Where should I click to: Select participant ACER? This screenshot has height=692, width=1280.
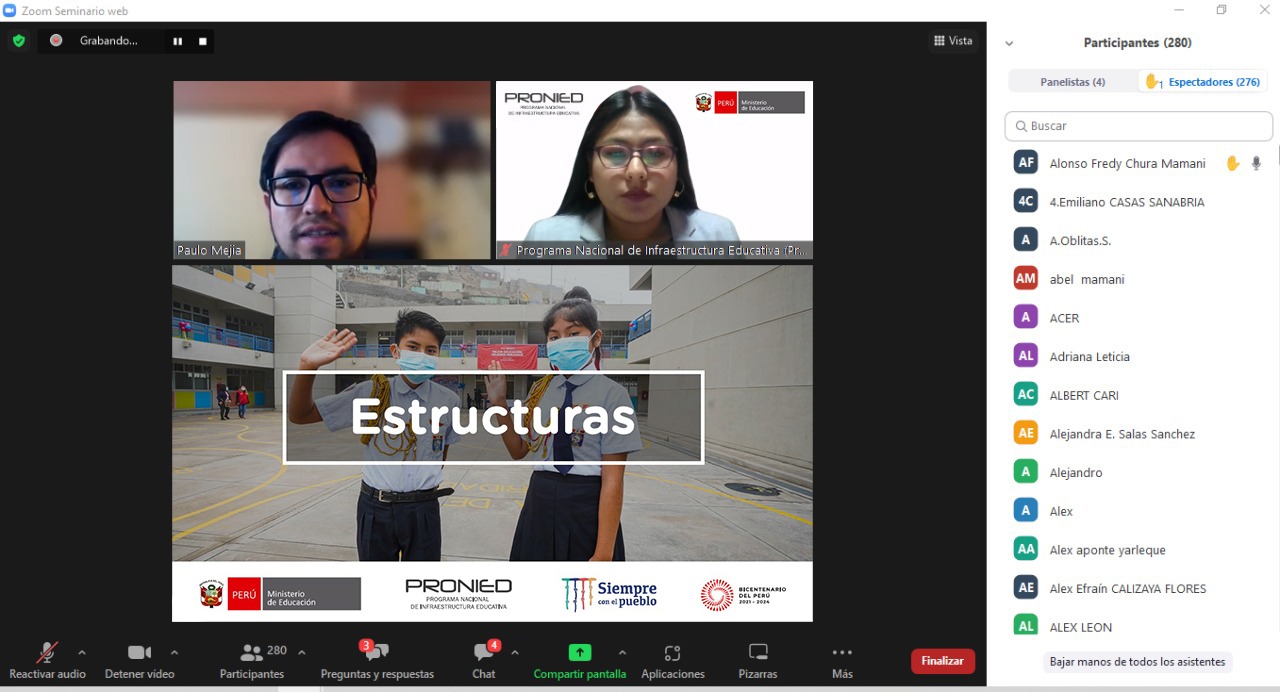click(1139, 318)
